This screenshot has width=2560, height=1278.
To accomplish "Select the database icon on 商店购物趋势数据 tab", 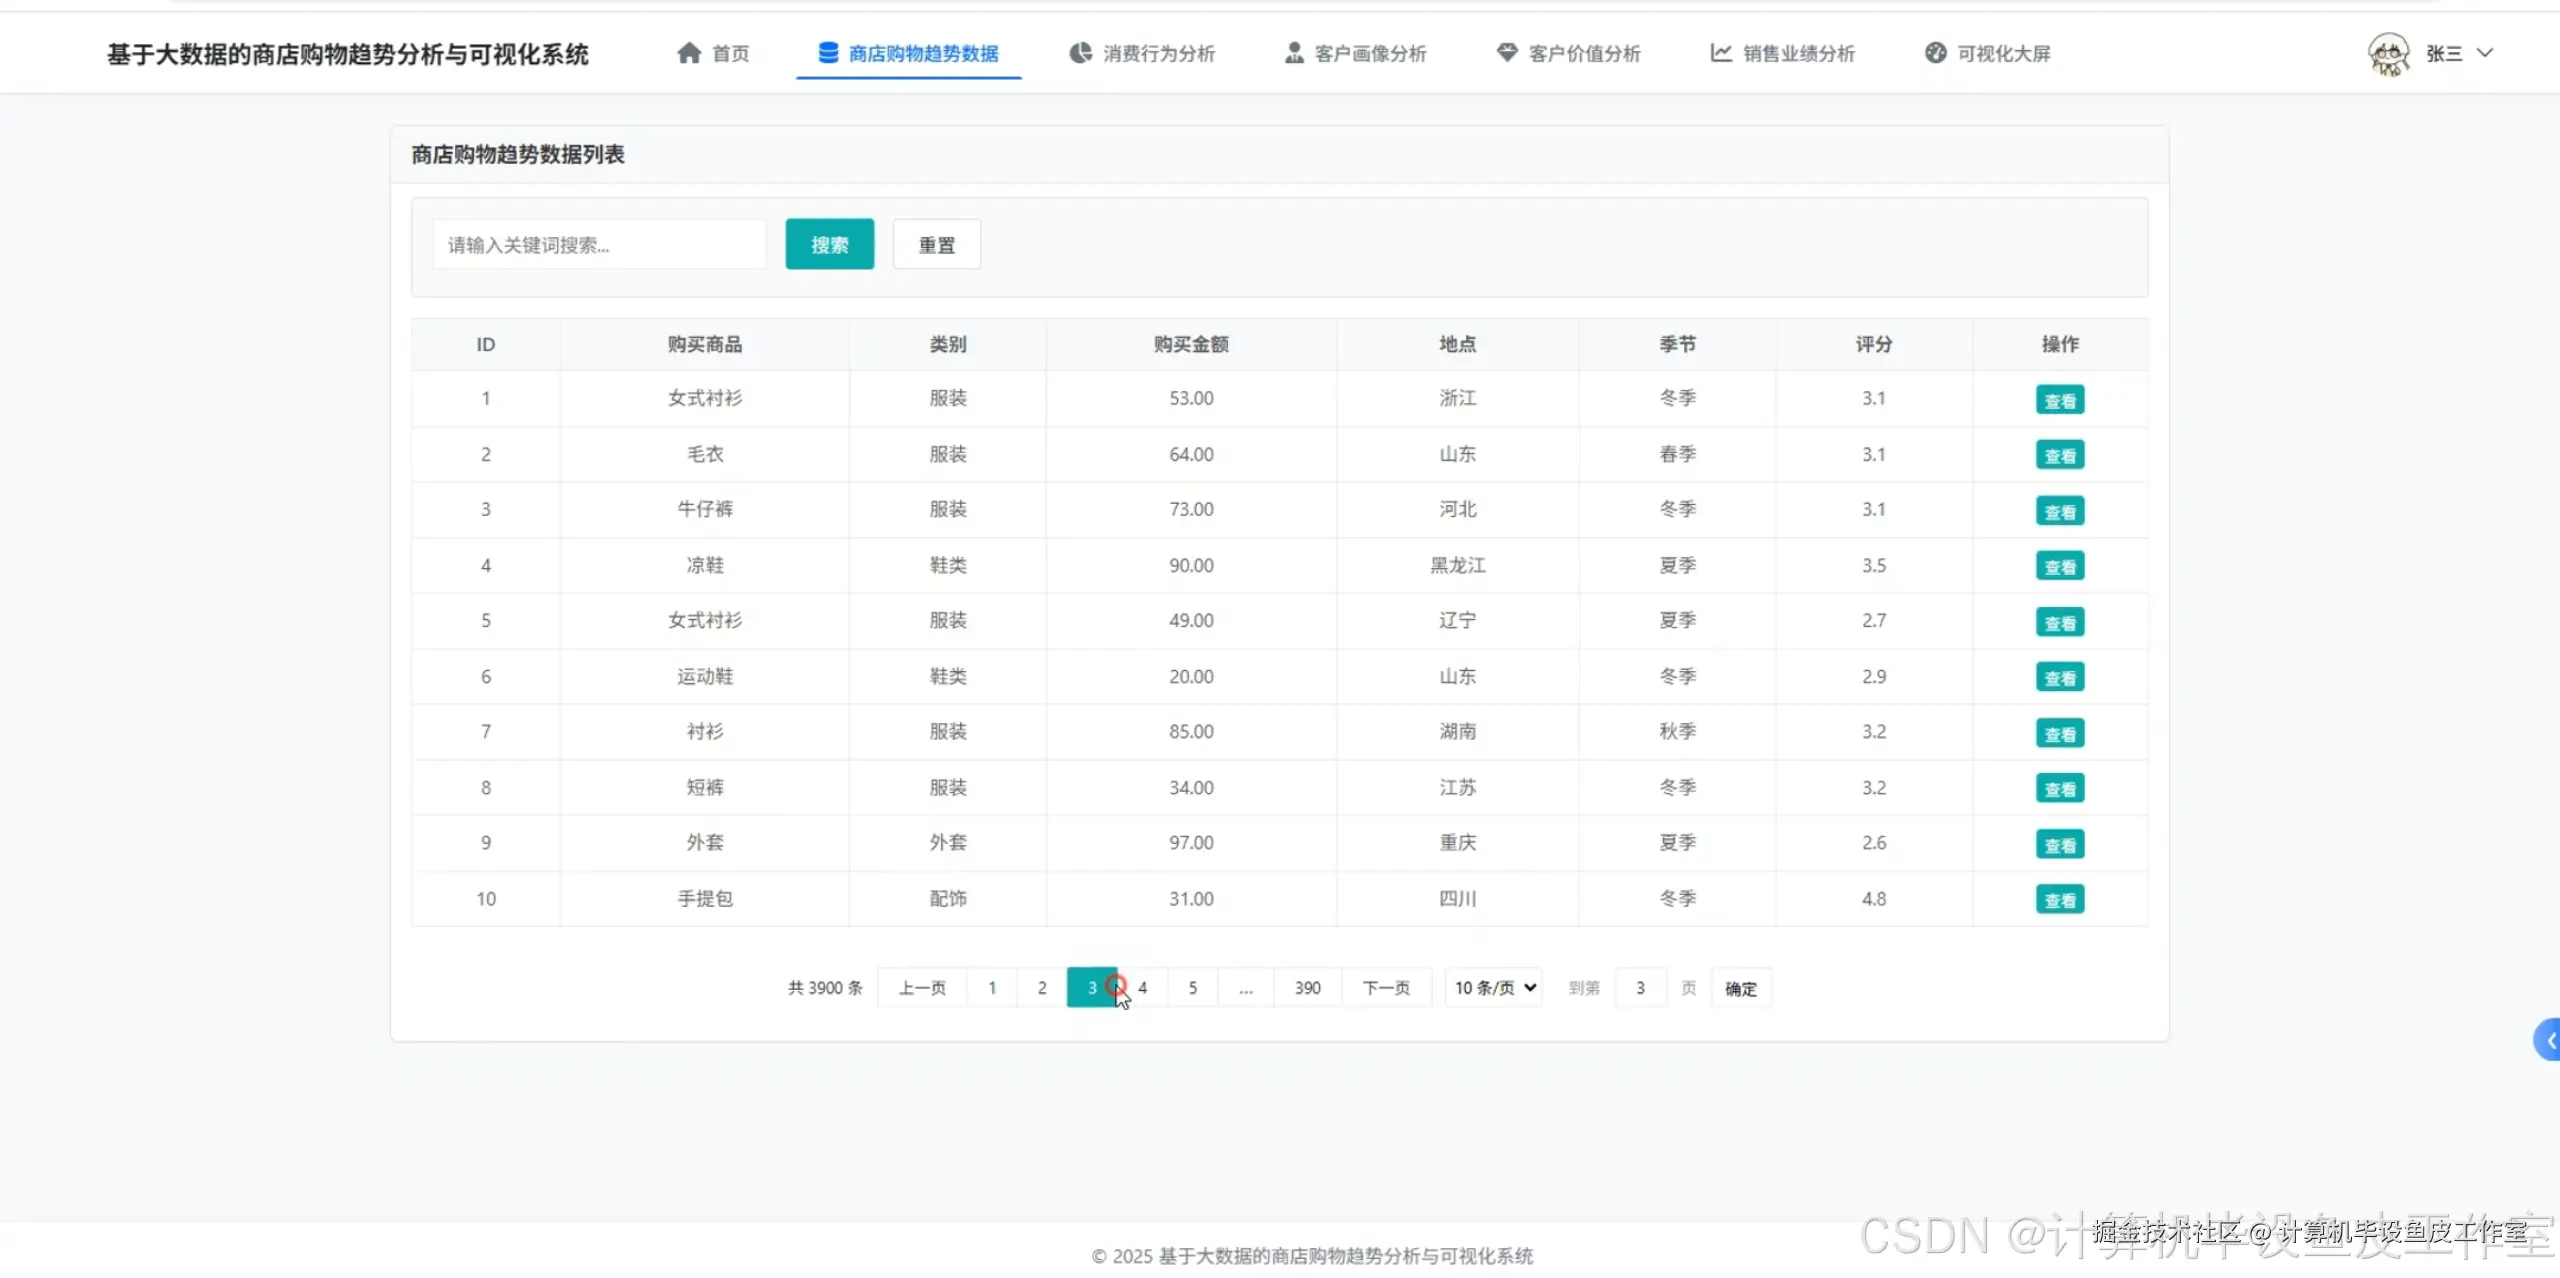I will point(827,53).
